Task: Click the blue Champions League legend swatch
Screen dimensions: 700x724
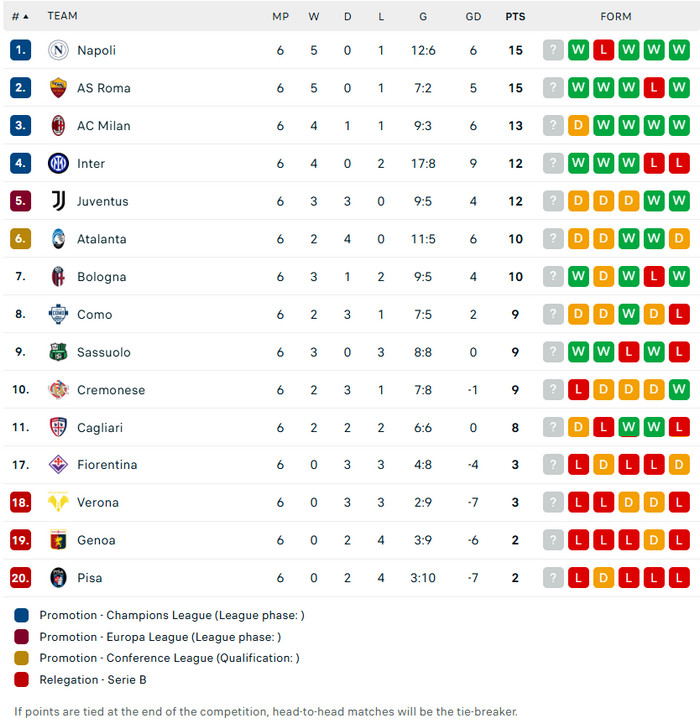Action: click(x=22, y=616)
